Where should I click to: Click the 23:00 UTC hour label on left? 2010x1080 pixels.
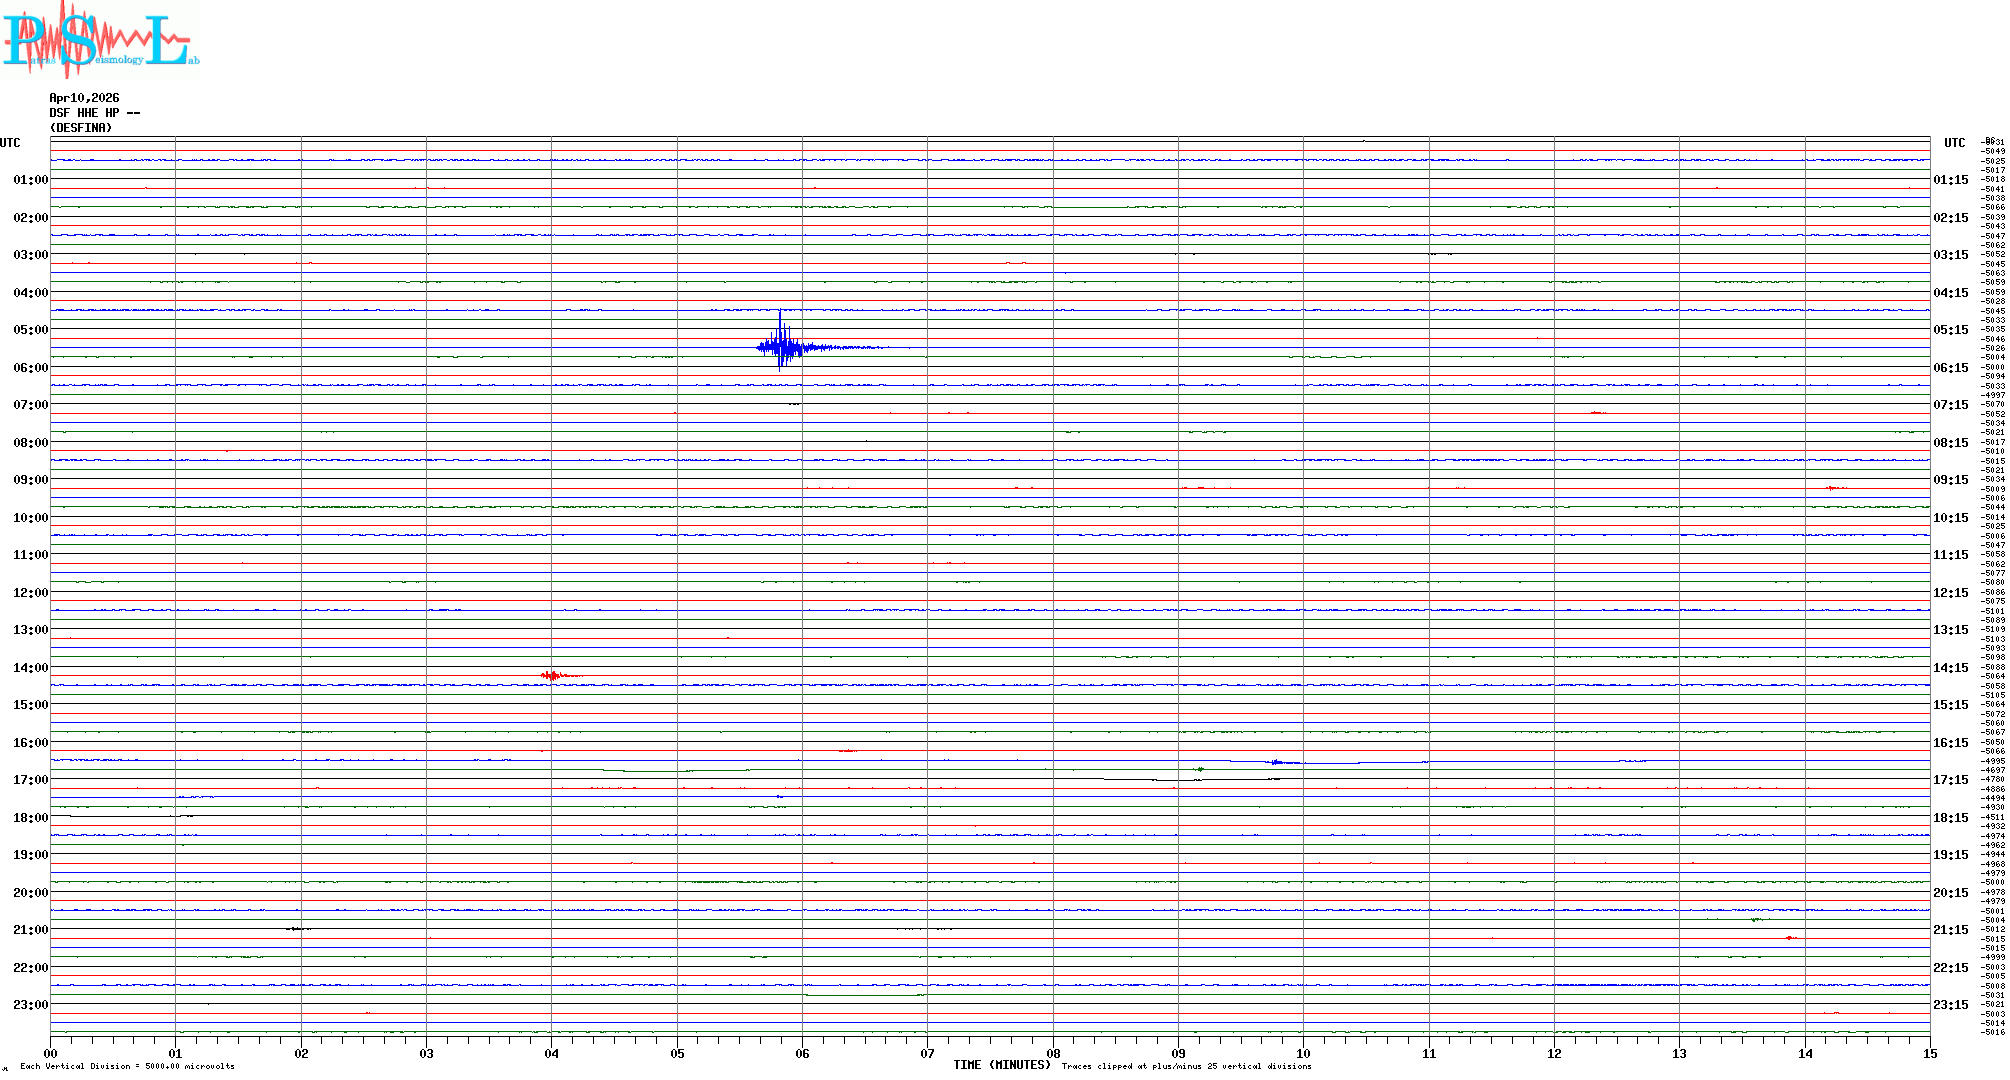tap(30, 1005)
